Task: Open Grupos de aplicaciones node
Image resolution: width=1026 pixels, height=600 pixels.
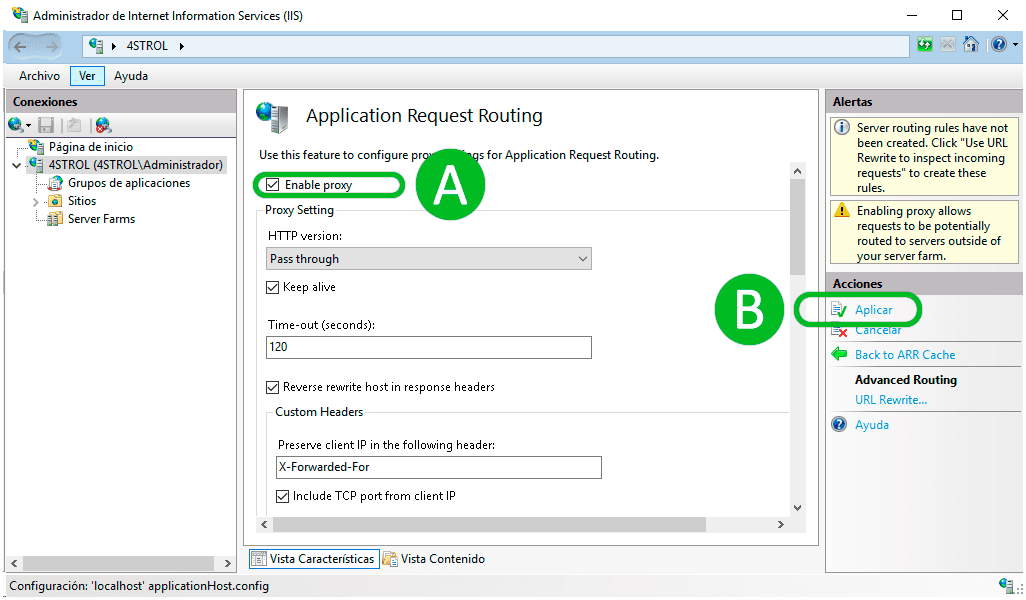Action: 129,183
